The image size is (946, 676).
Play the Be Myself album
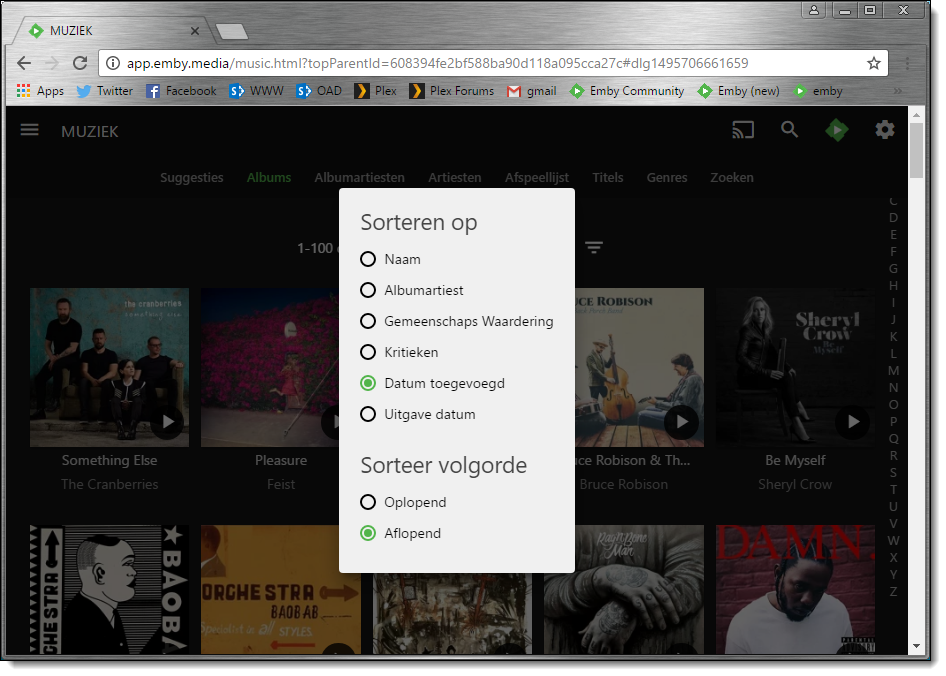tap(852, 421)
